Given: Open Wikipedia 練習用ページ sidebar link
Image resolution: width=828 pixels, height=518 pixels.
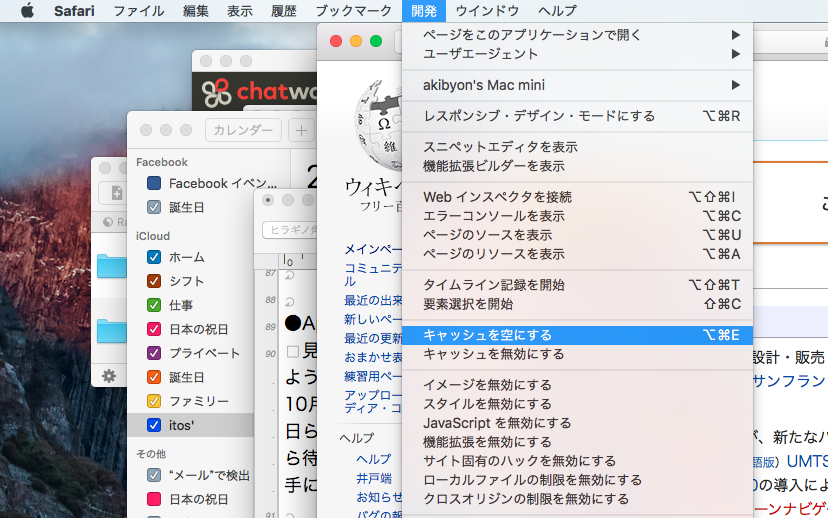Looking at the screenshot, I should coord(373,376).
